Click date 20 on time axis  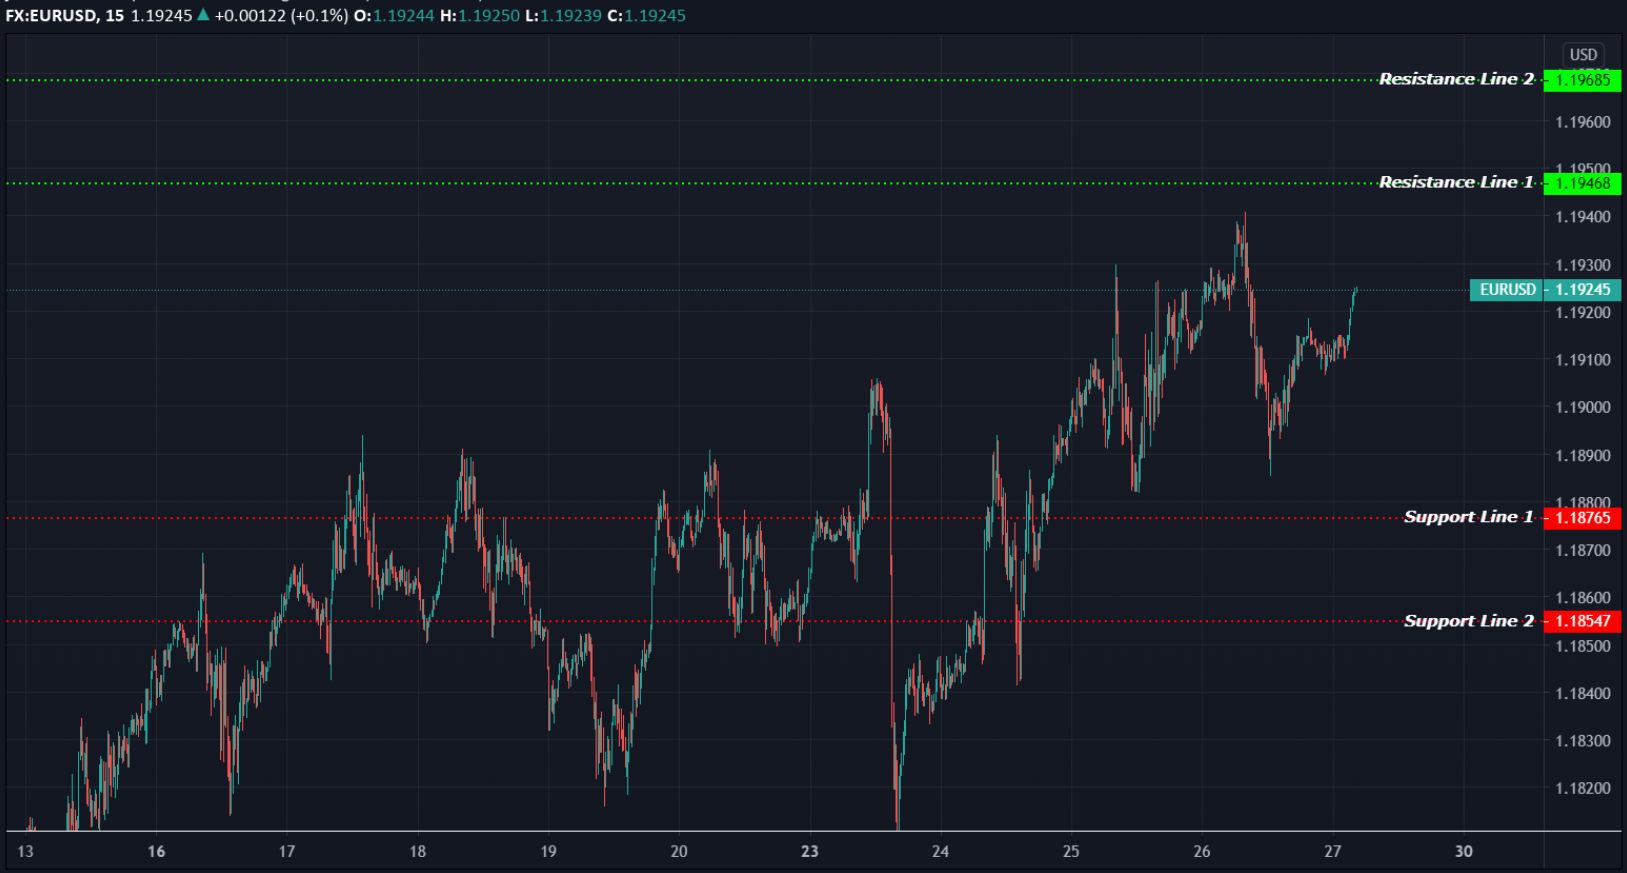(679, 852)
